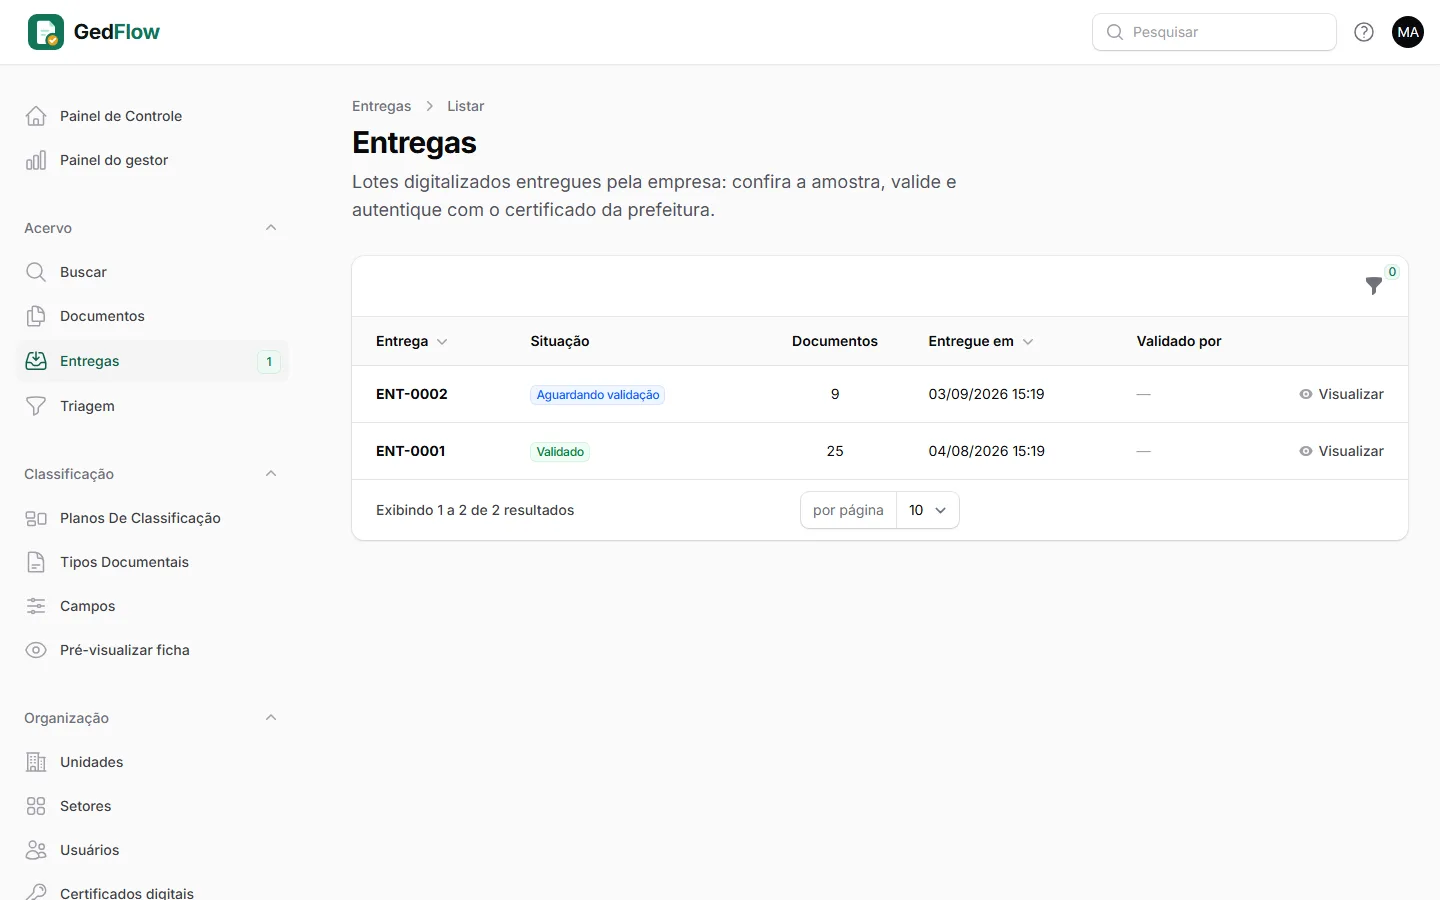Collapse the Classificação section
The height and width of the screenshot is (900, 1440).
(x=271, y=474)
